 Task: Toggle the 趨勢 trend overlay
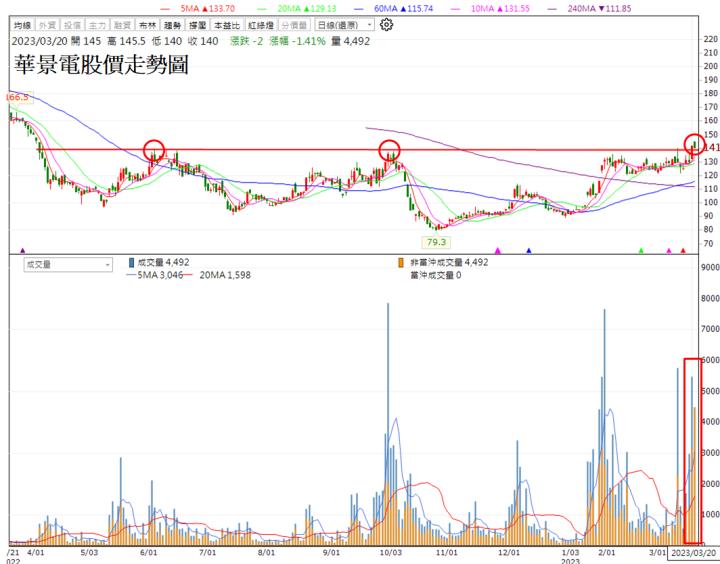tap(173, 25)
